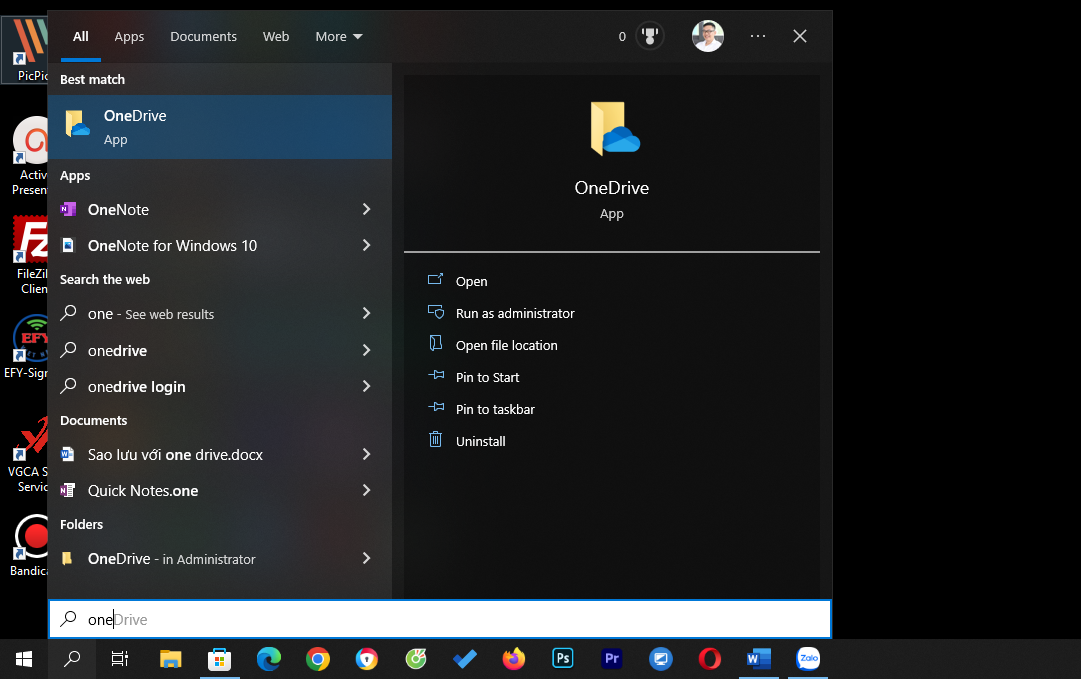Click the 'one - See web results' text
Screen dimensions: 1081x679
pos(151,314)
